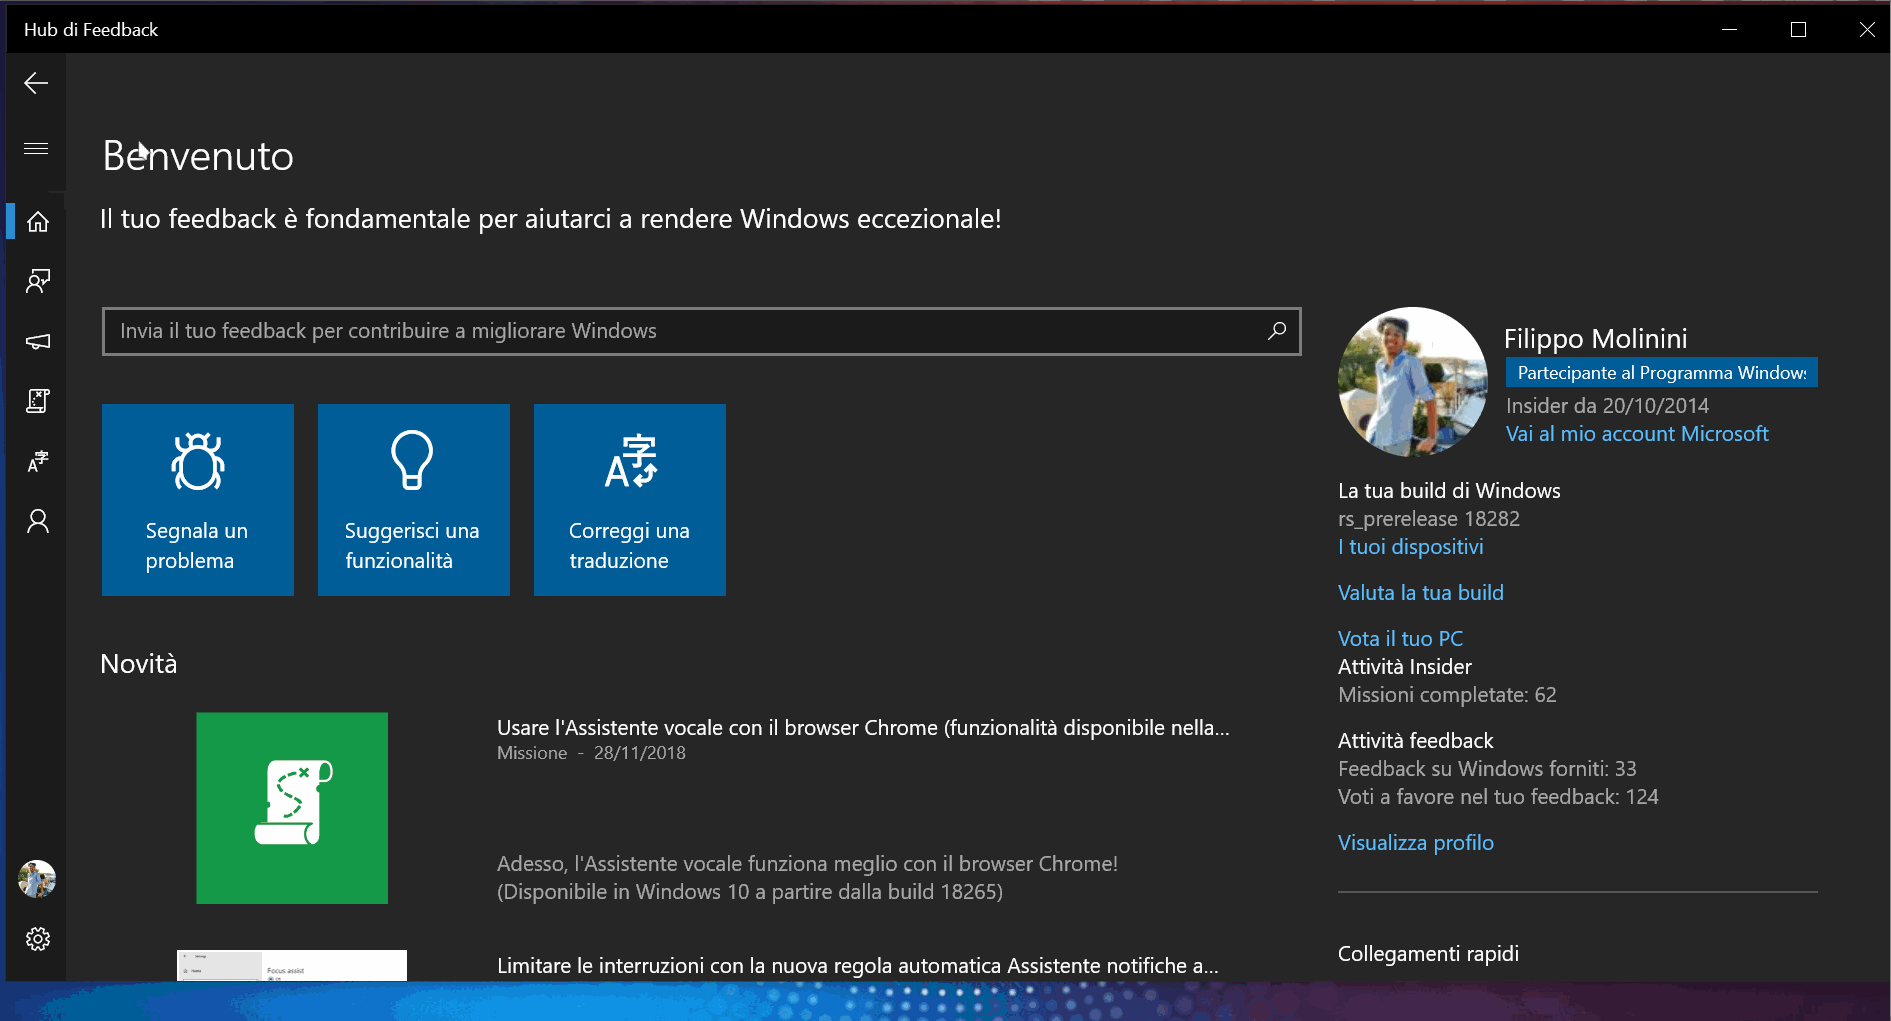The width and height of the screenshot is (1891, 1021).
Task: Click Adesso, l'Assistente vocale description text
Action: pyautogui.click(x=807, y=878)
